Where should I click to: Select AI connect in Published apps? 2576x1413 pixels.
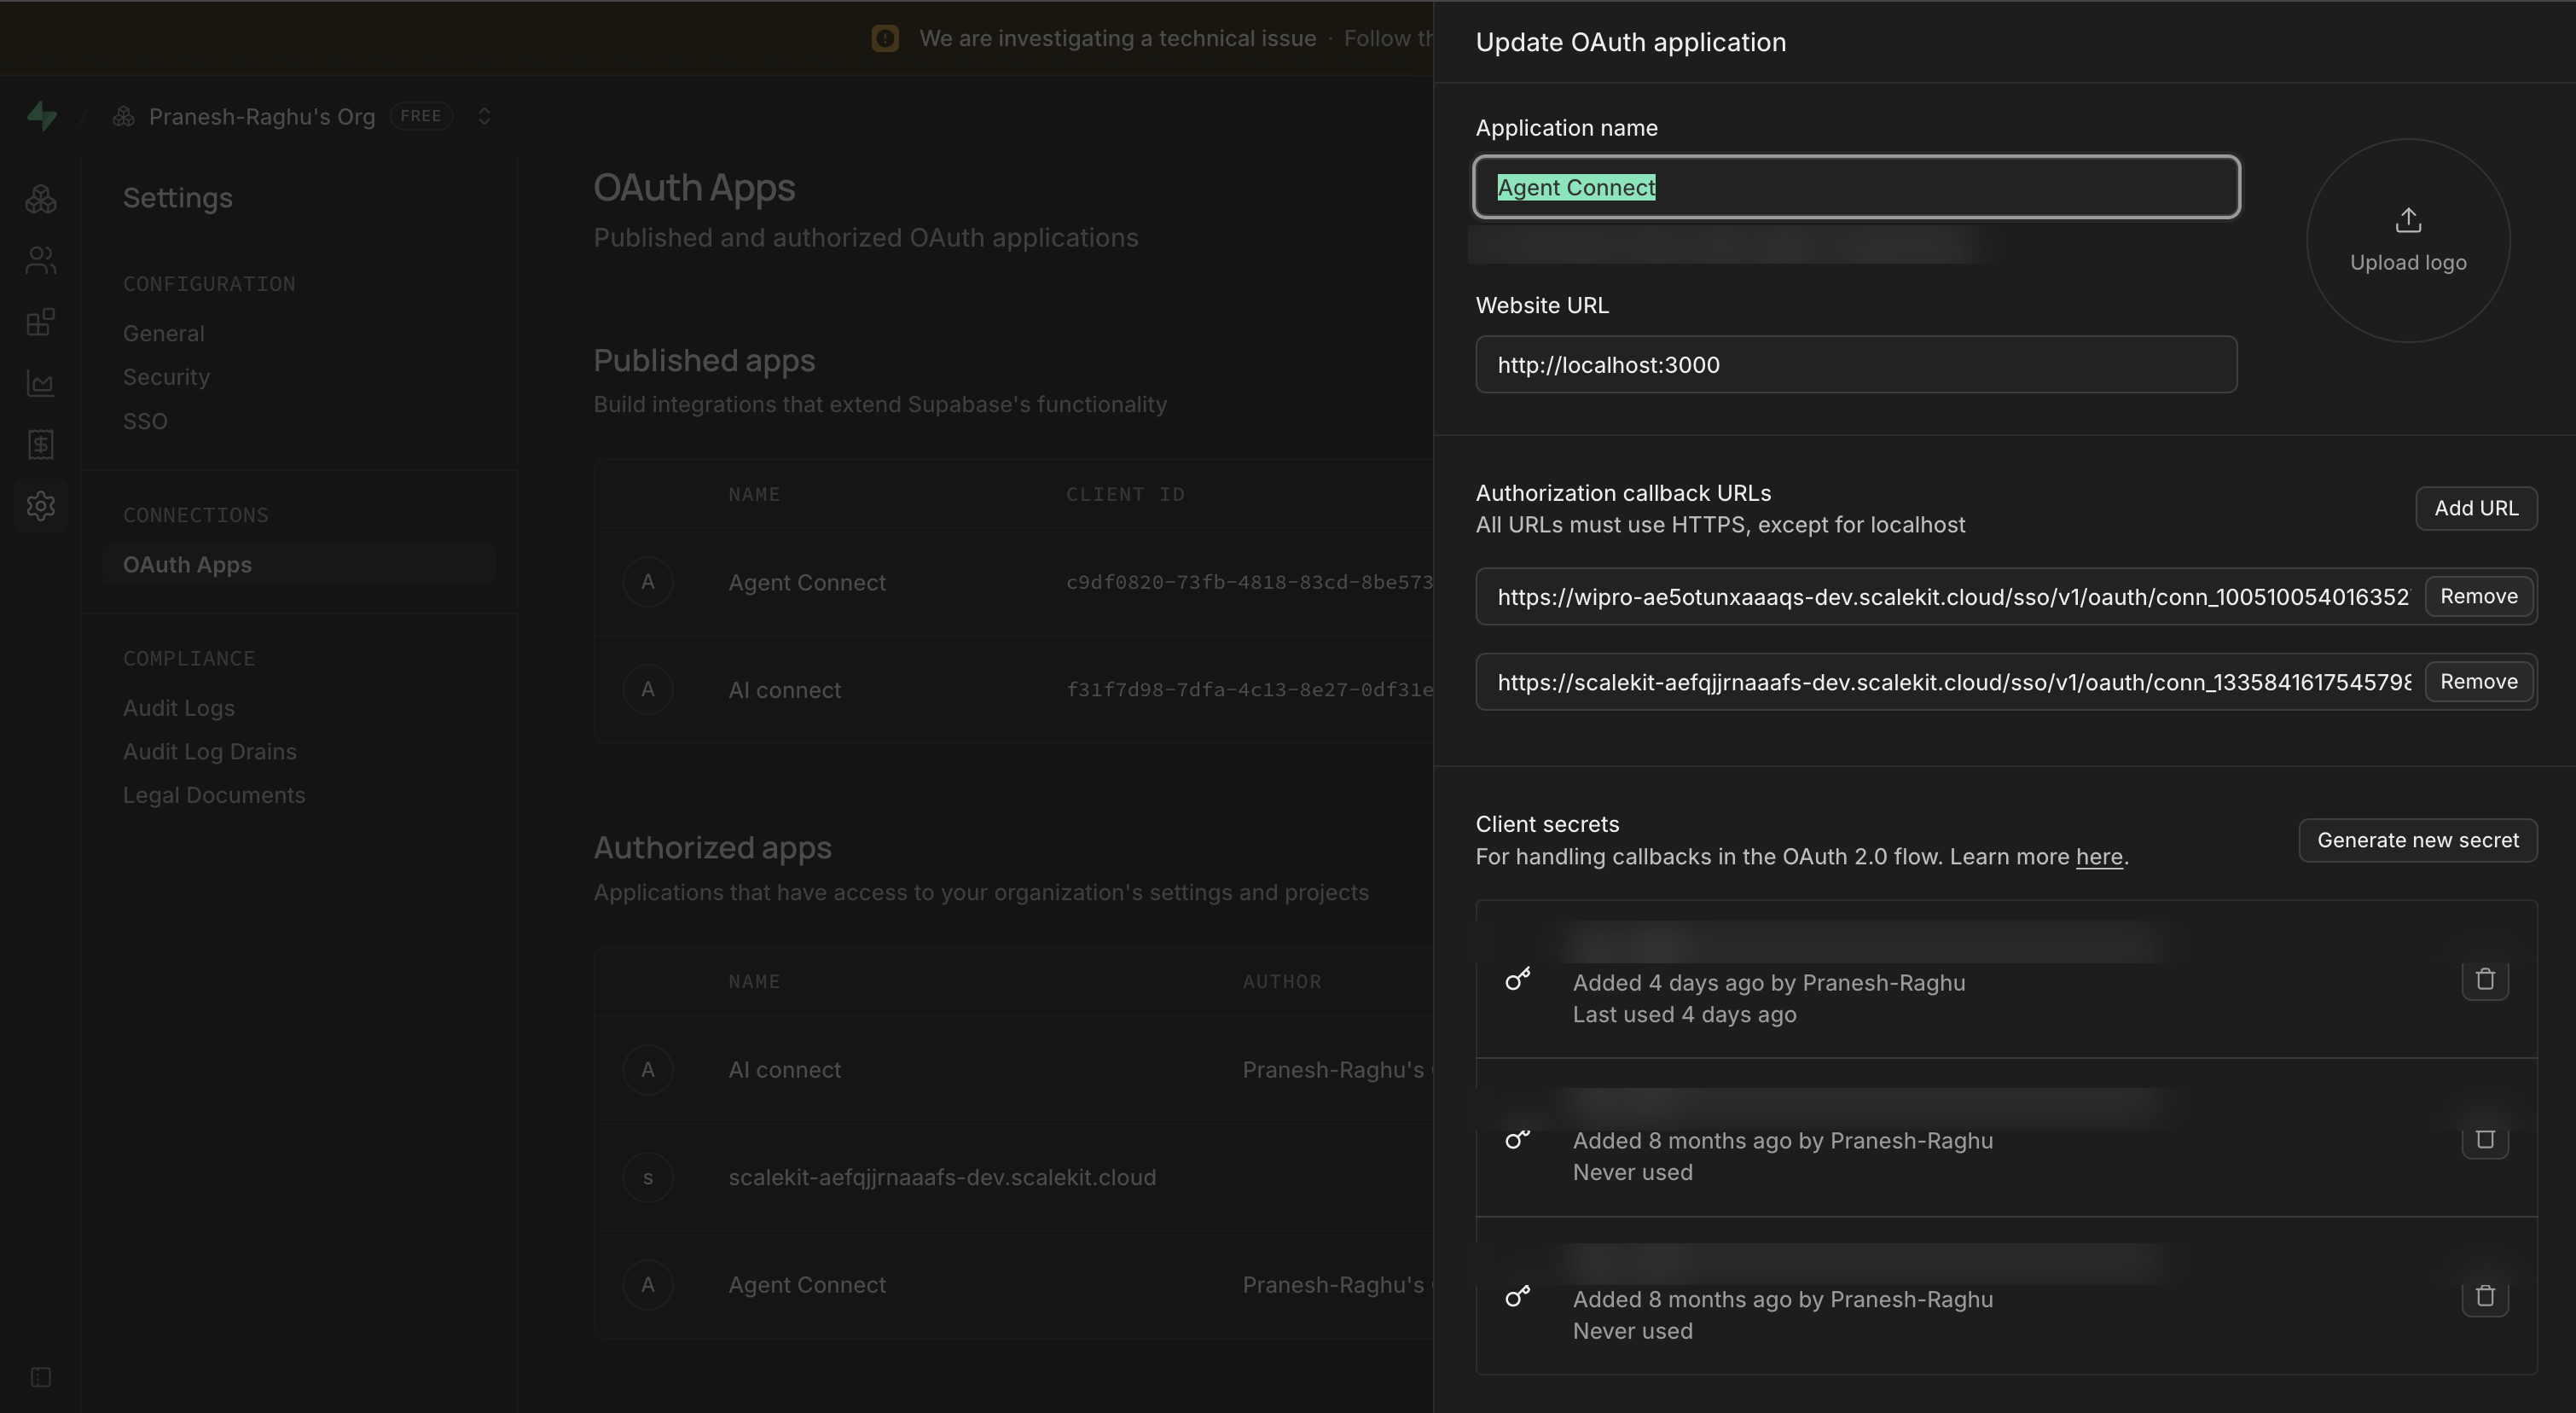[784, 690]
